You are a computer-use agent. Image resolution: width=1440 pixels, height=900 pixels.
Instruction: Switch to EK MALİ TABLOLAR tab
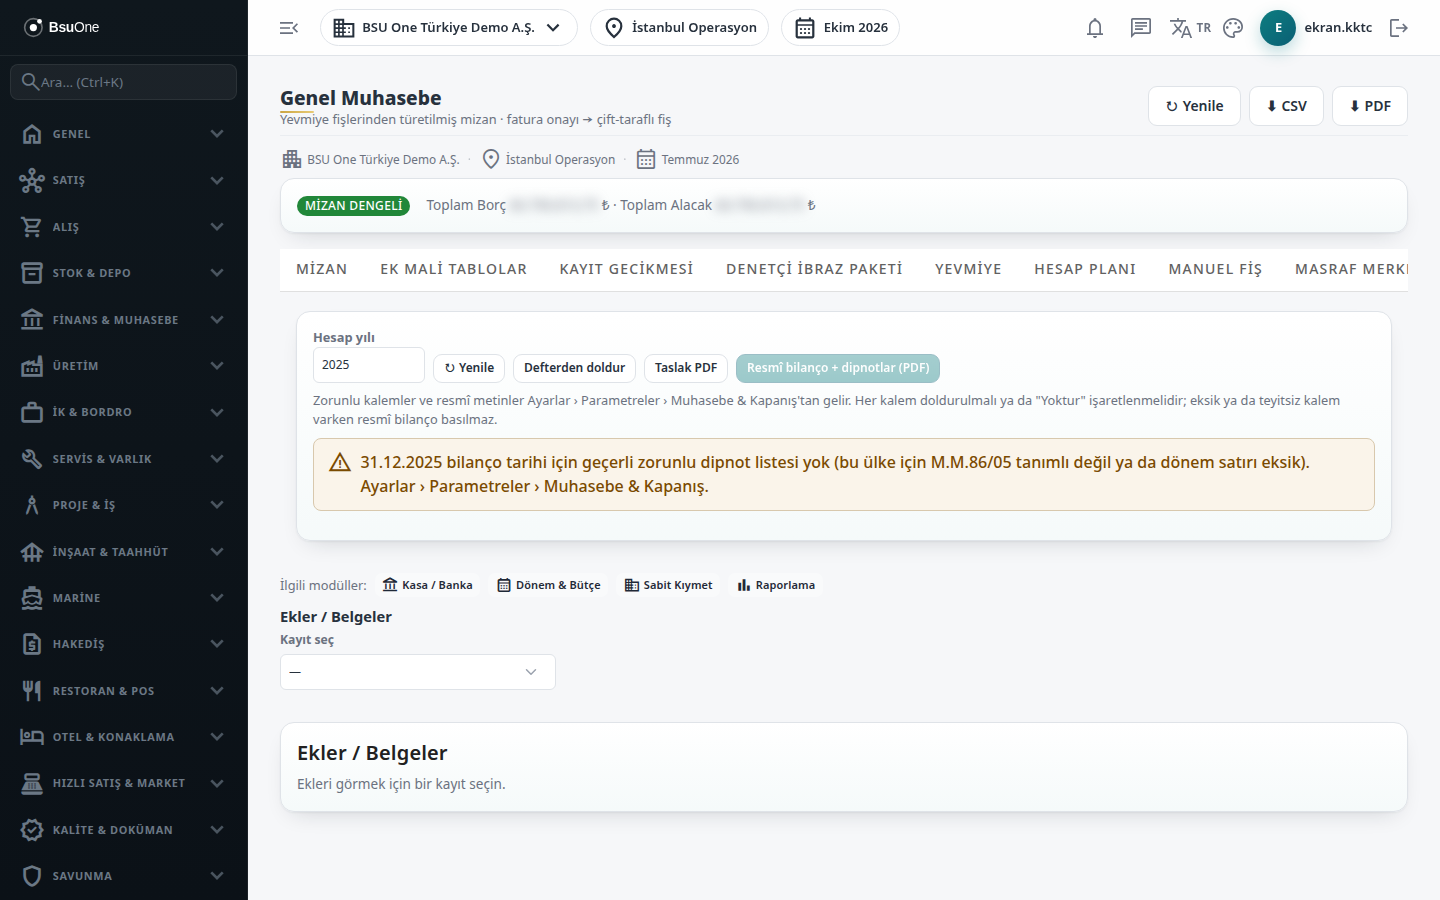[x=453, y=270]
